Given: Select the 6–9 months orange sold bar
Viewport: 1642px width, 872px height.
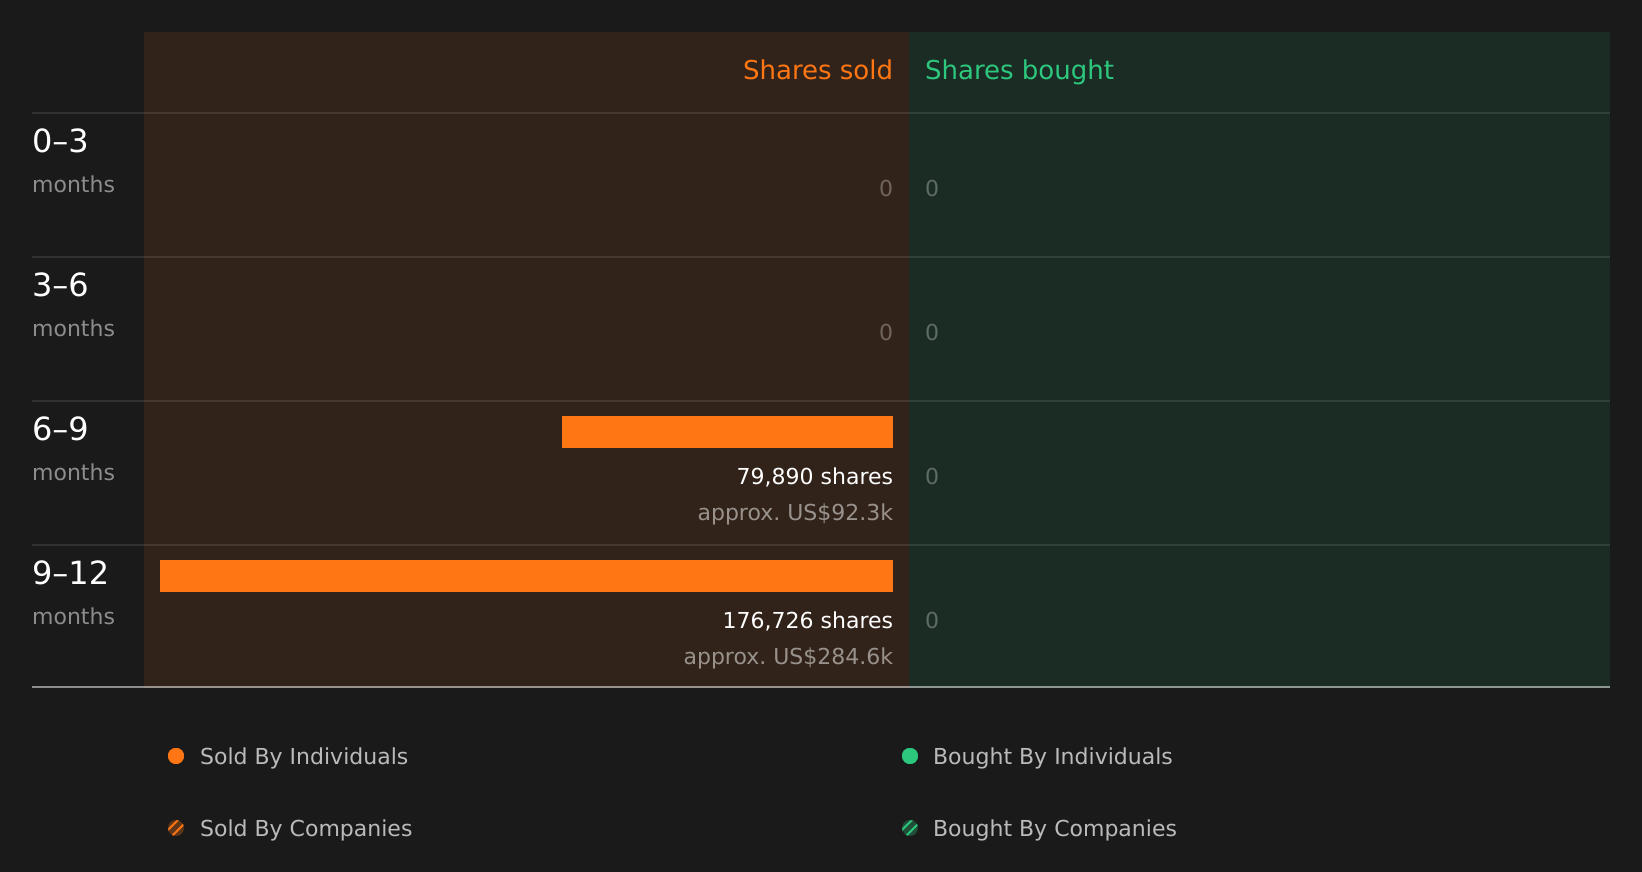Looking at the screenshot, I should click(x=727, y=432).
